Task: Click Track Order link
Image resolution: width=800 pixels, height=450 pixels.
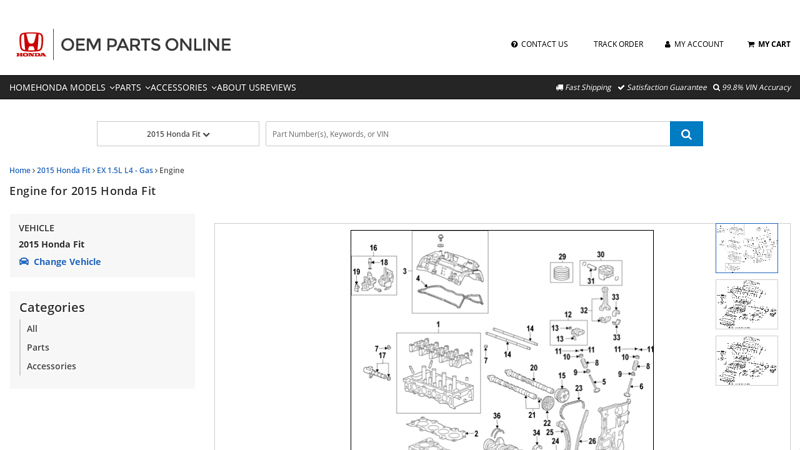Action: 618,44
